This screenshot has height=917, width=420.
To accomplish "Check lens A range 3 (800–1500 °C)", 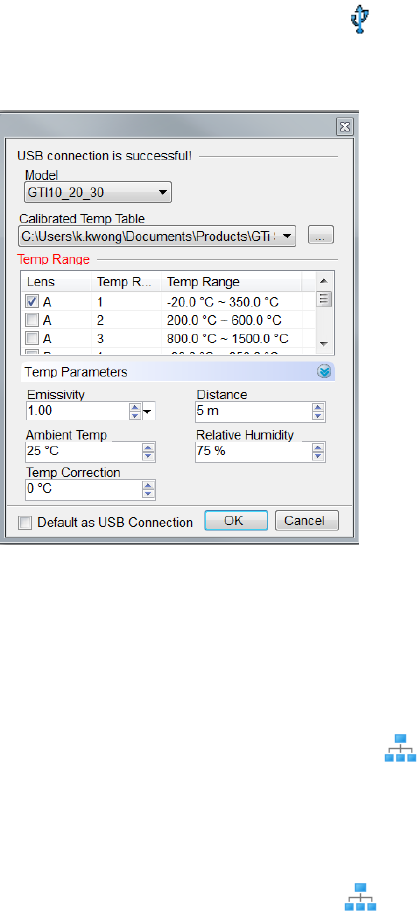I will tap(32, 338).
